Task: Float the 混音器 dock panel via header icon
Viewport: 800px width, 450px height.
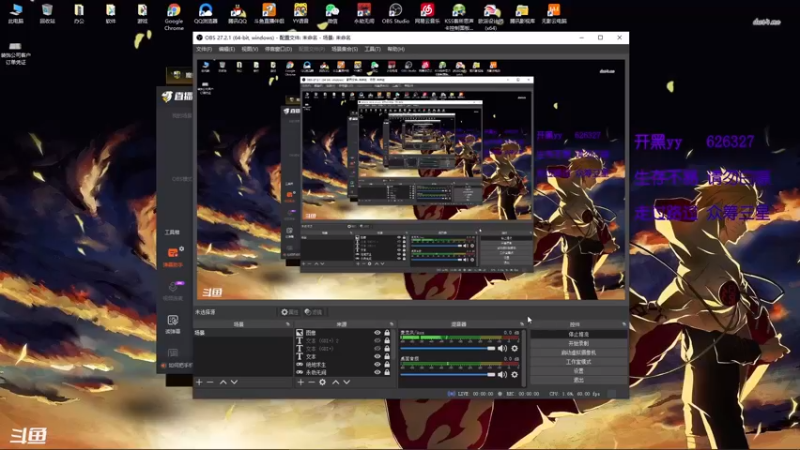Action: pos(521,324)
